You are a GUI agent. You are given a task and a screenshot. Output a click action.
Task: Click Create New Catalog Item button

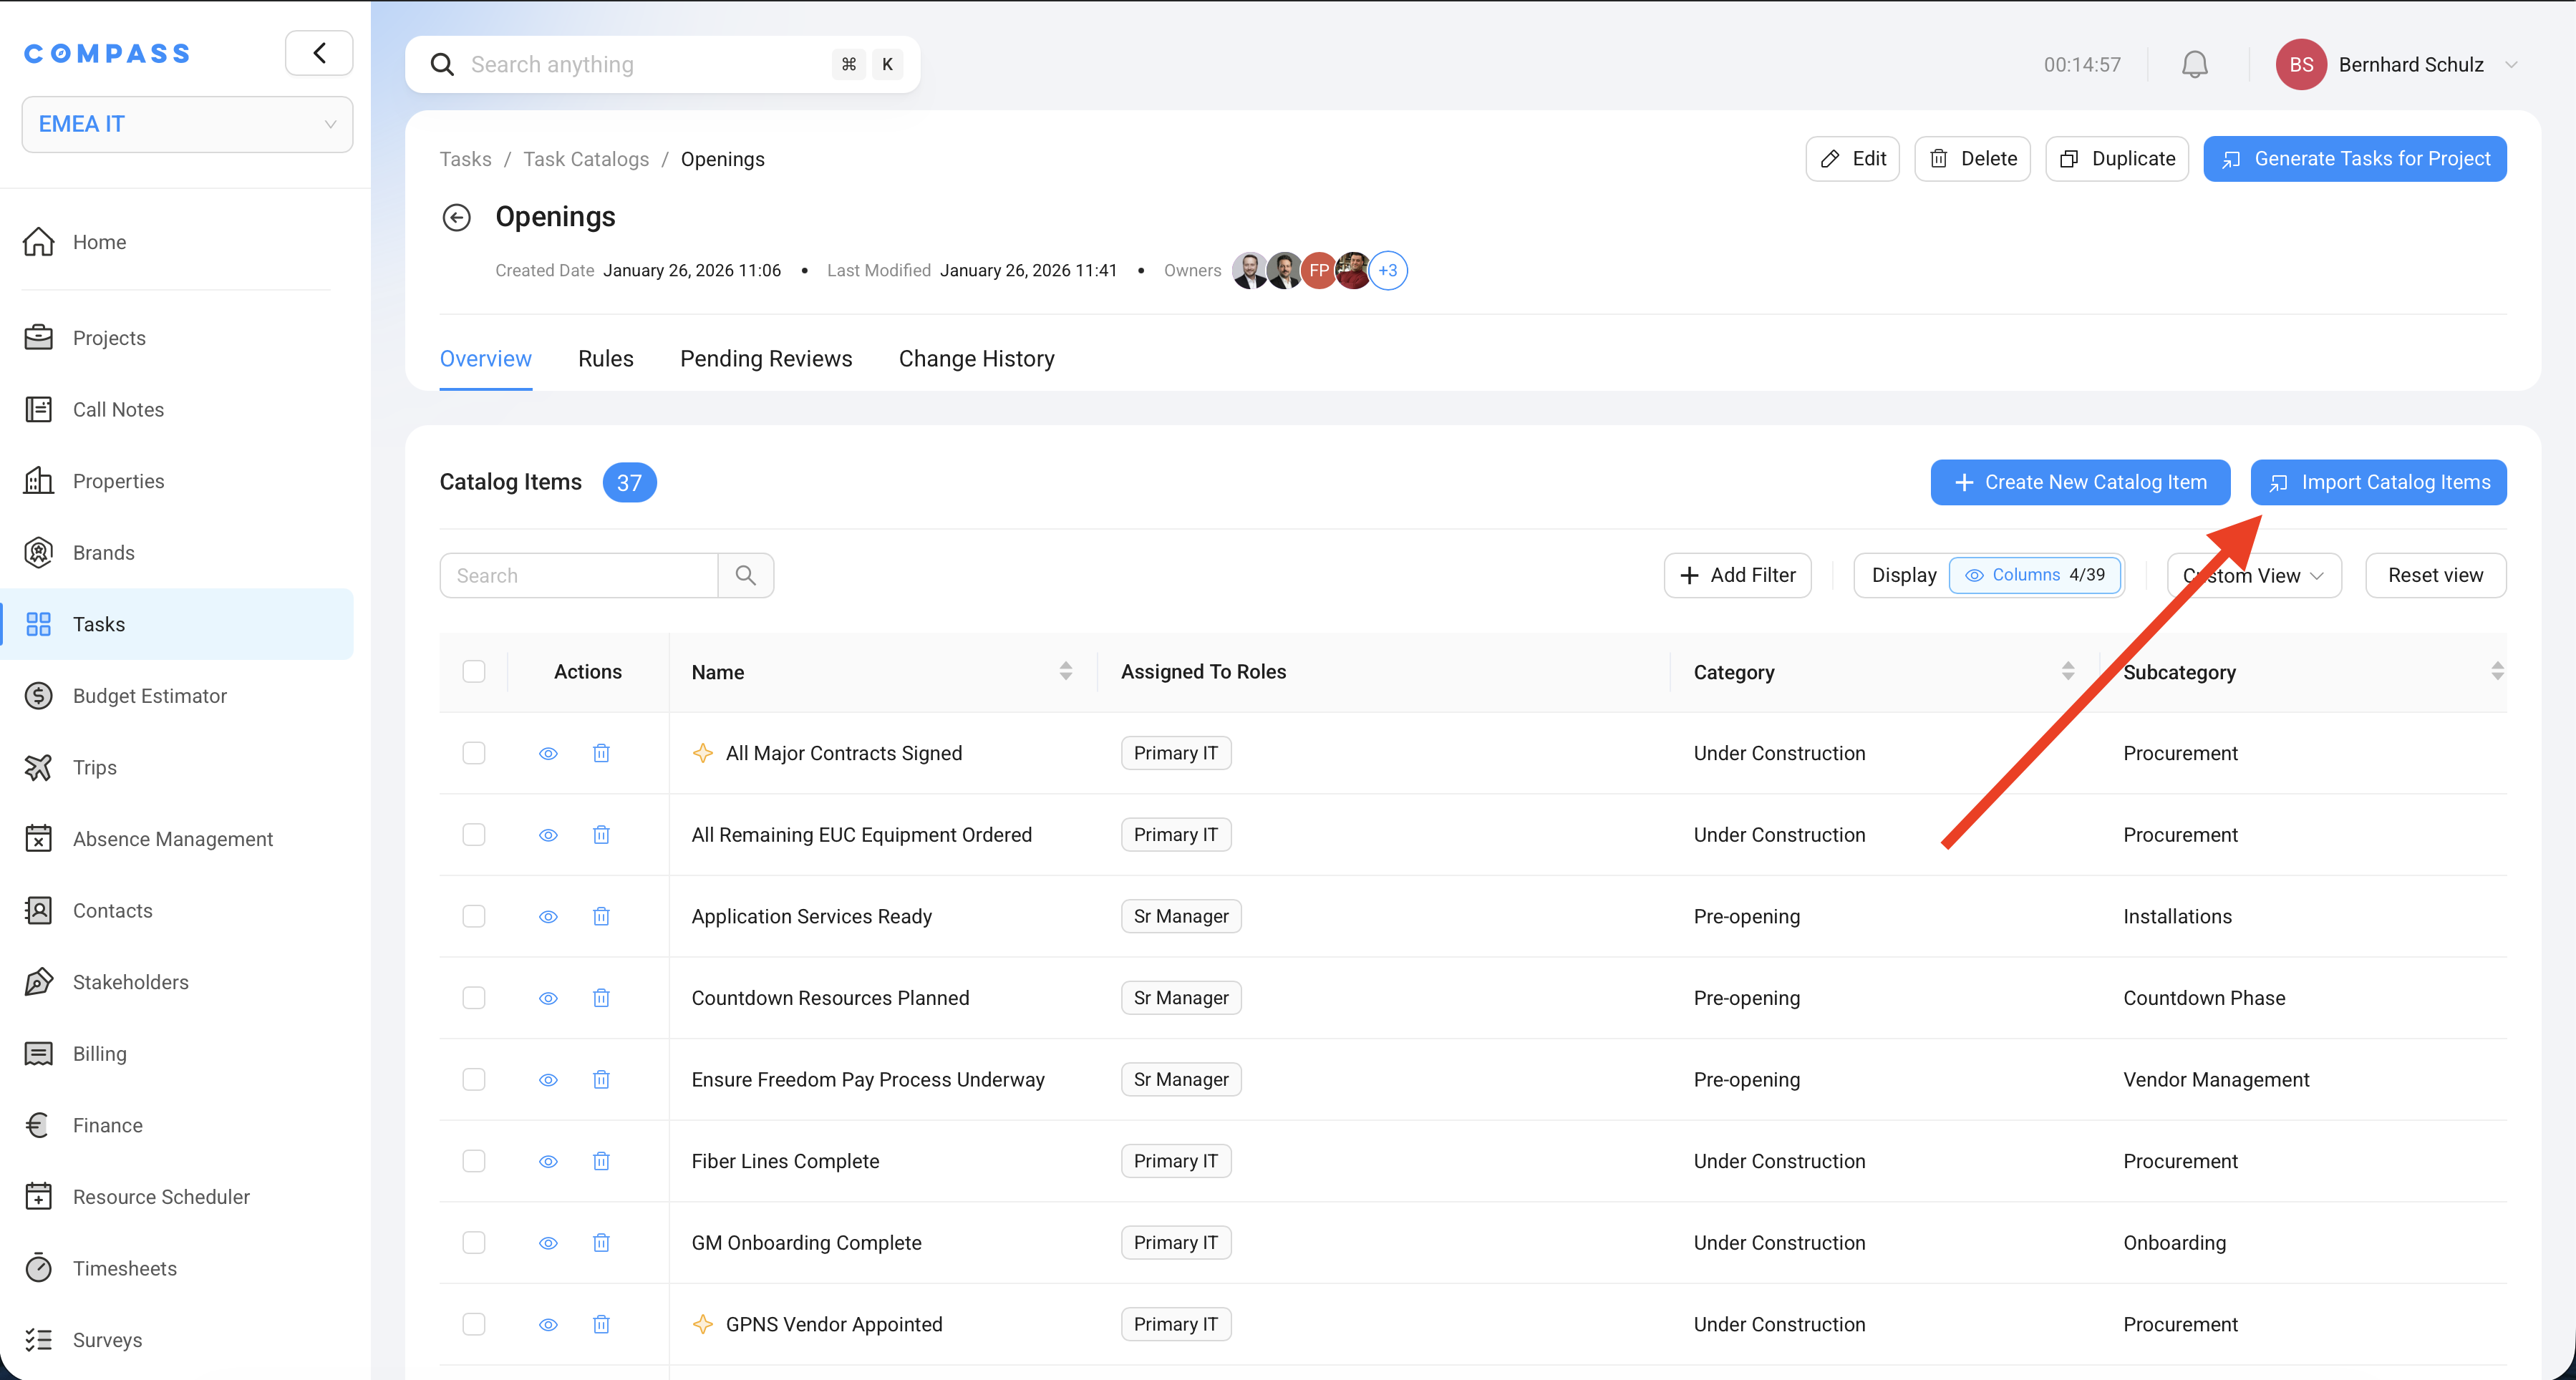pyautogui.click(x=2080, y=483)
